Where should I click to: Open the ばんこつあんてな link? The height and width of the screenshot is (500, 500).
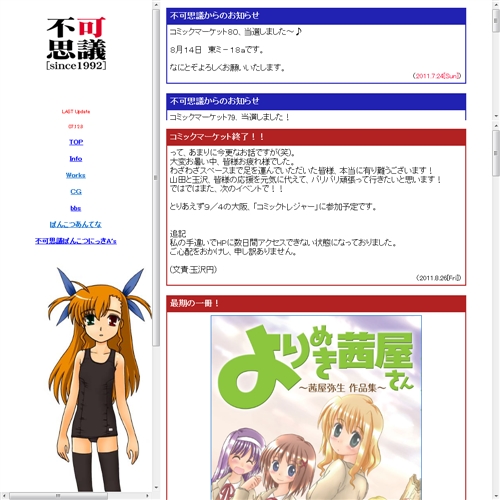(x=76, y=224)
